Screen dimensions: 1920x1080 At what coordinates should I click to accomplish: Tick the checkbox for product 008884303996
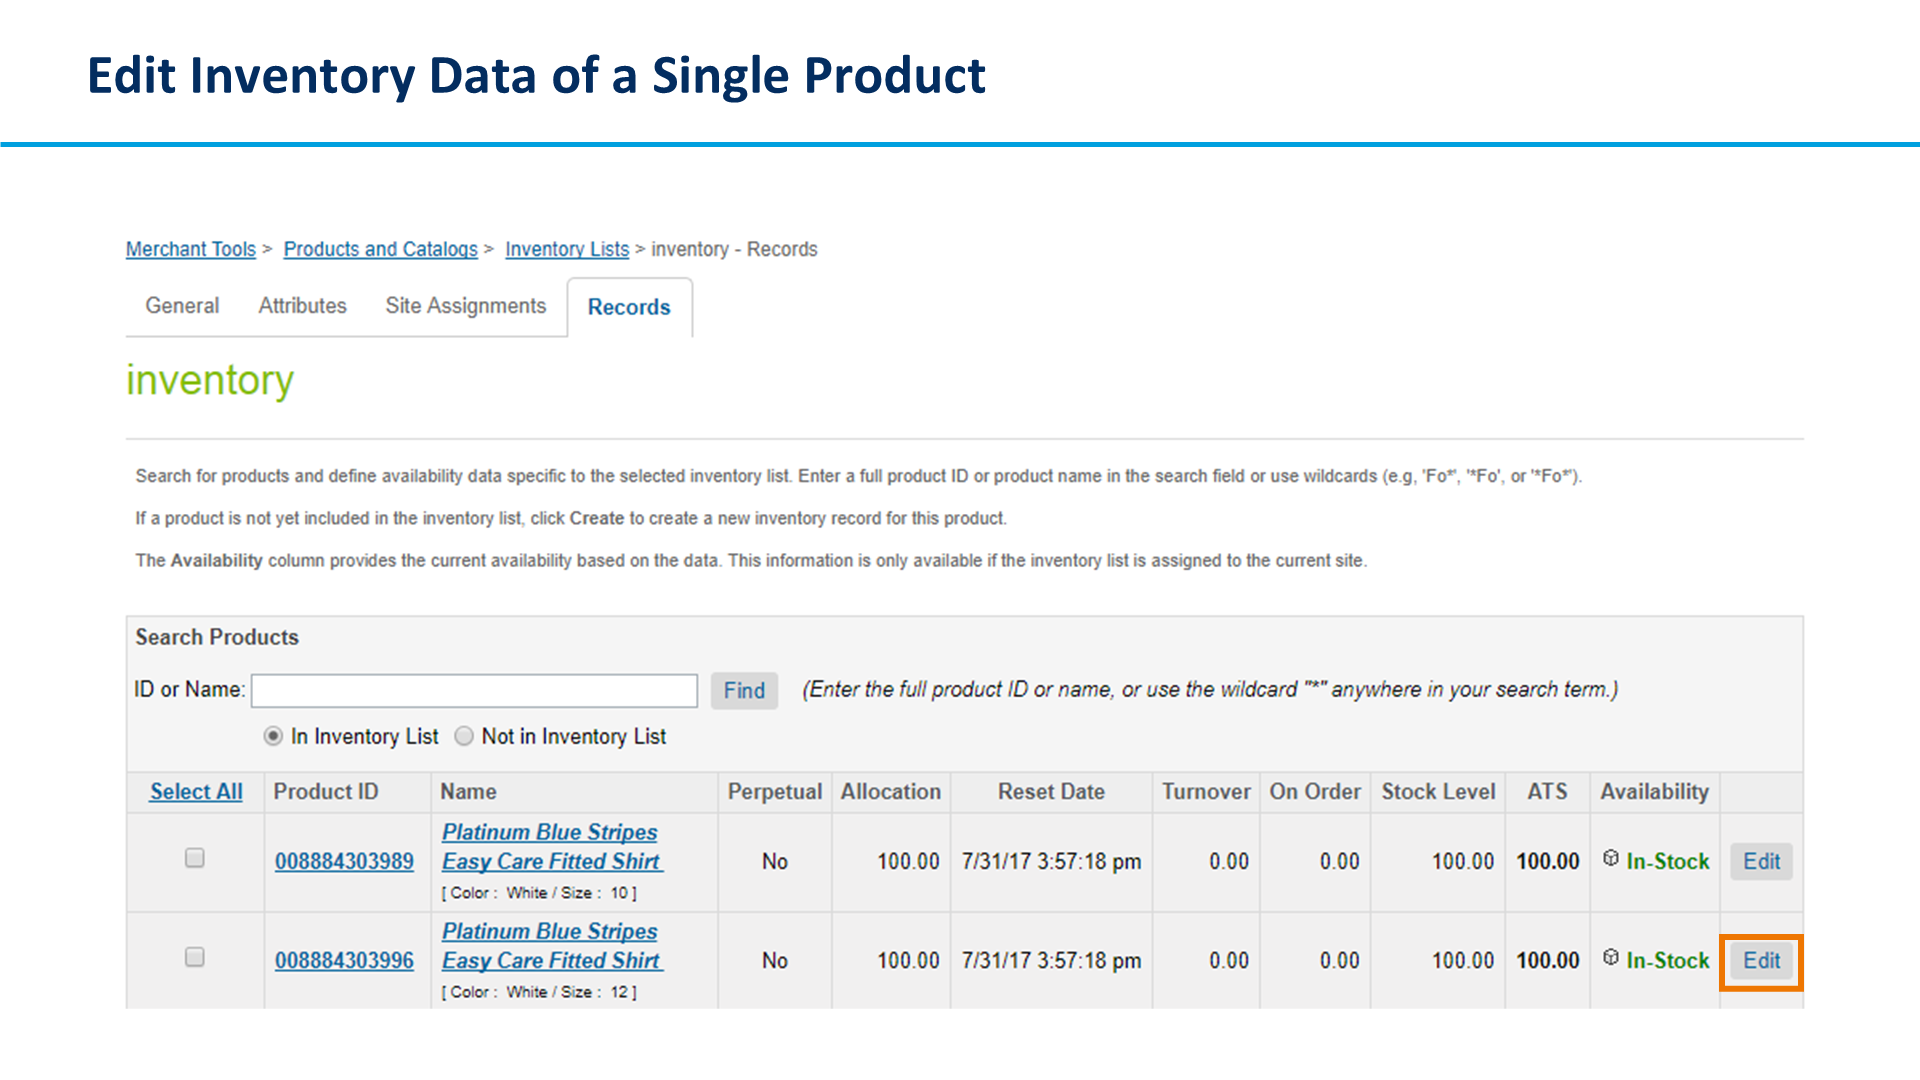point(195,957)
